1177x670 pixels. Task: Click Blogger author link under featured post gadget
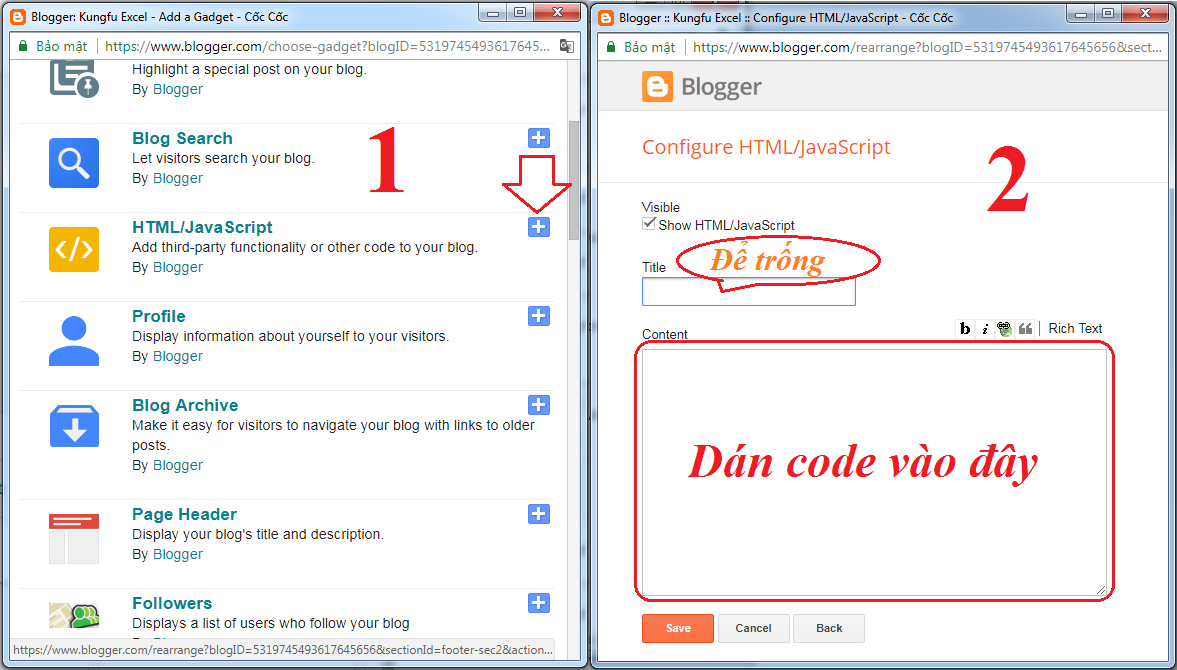[178, 89]
